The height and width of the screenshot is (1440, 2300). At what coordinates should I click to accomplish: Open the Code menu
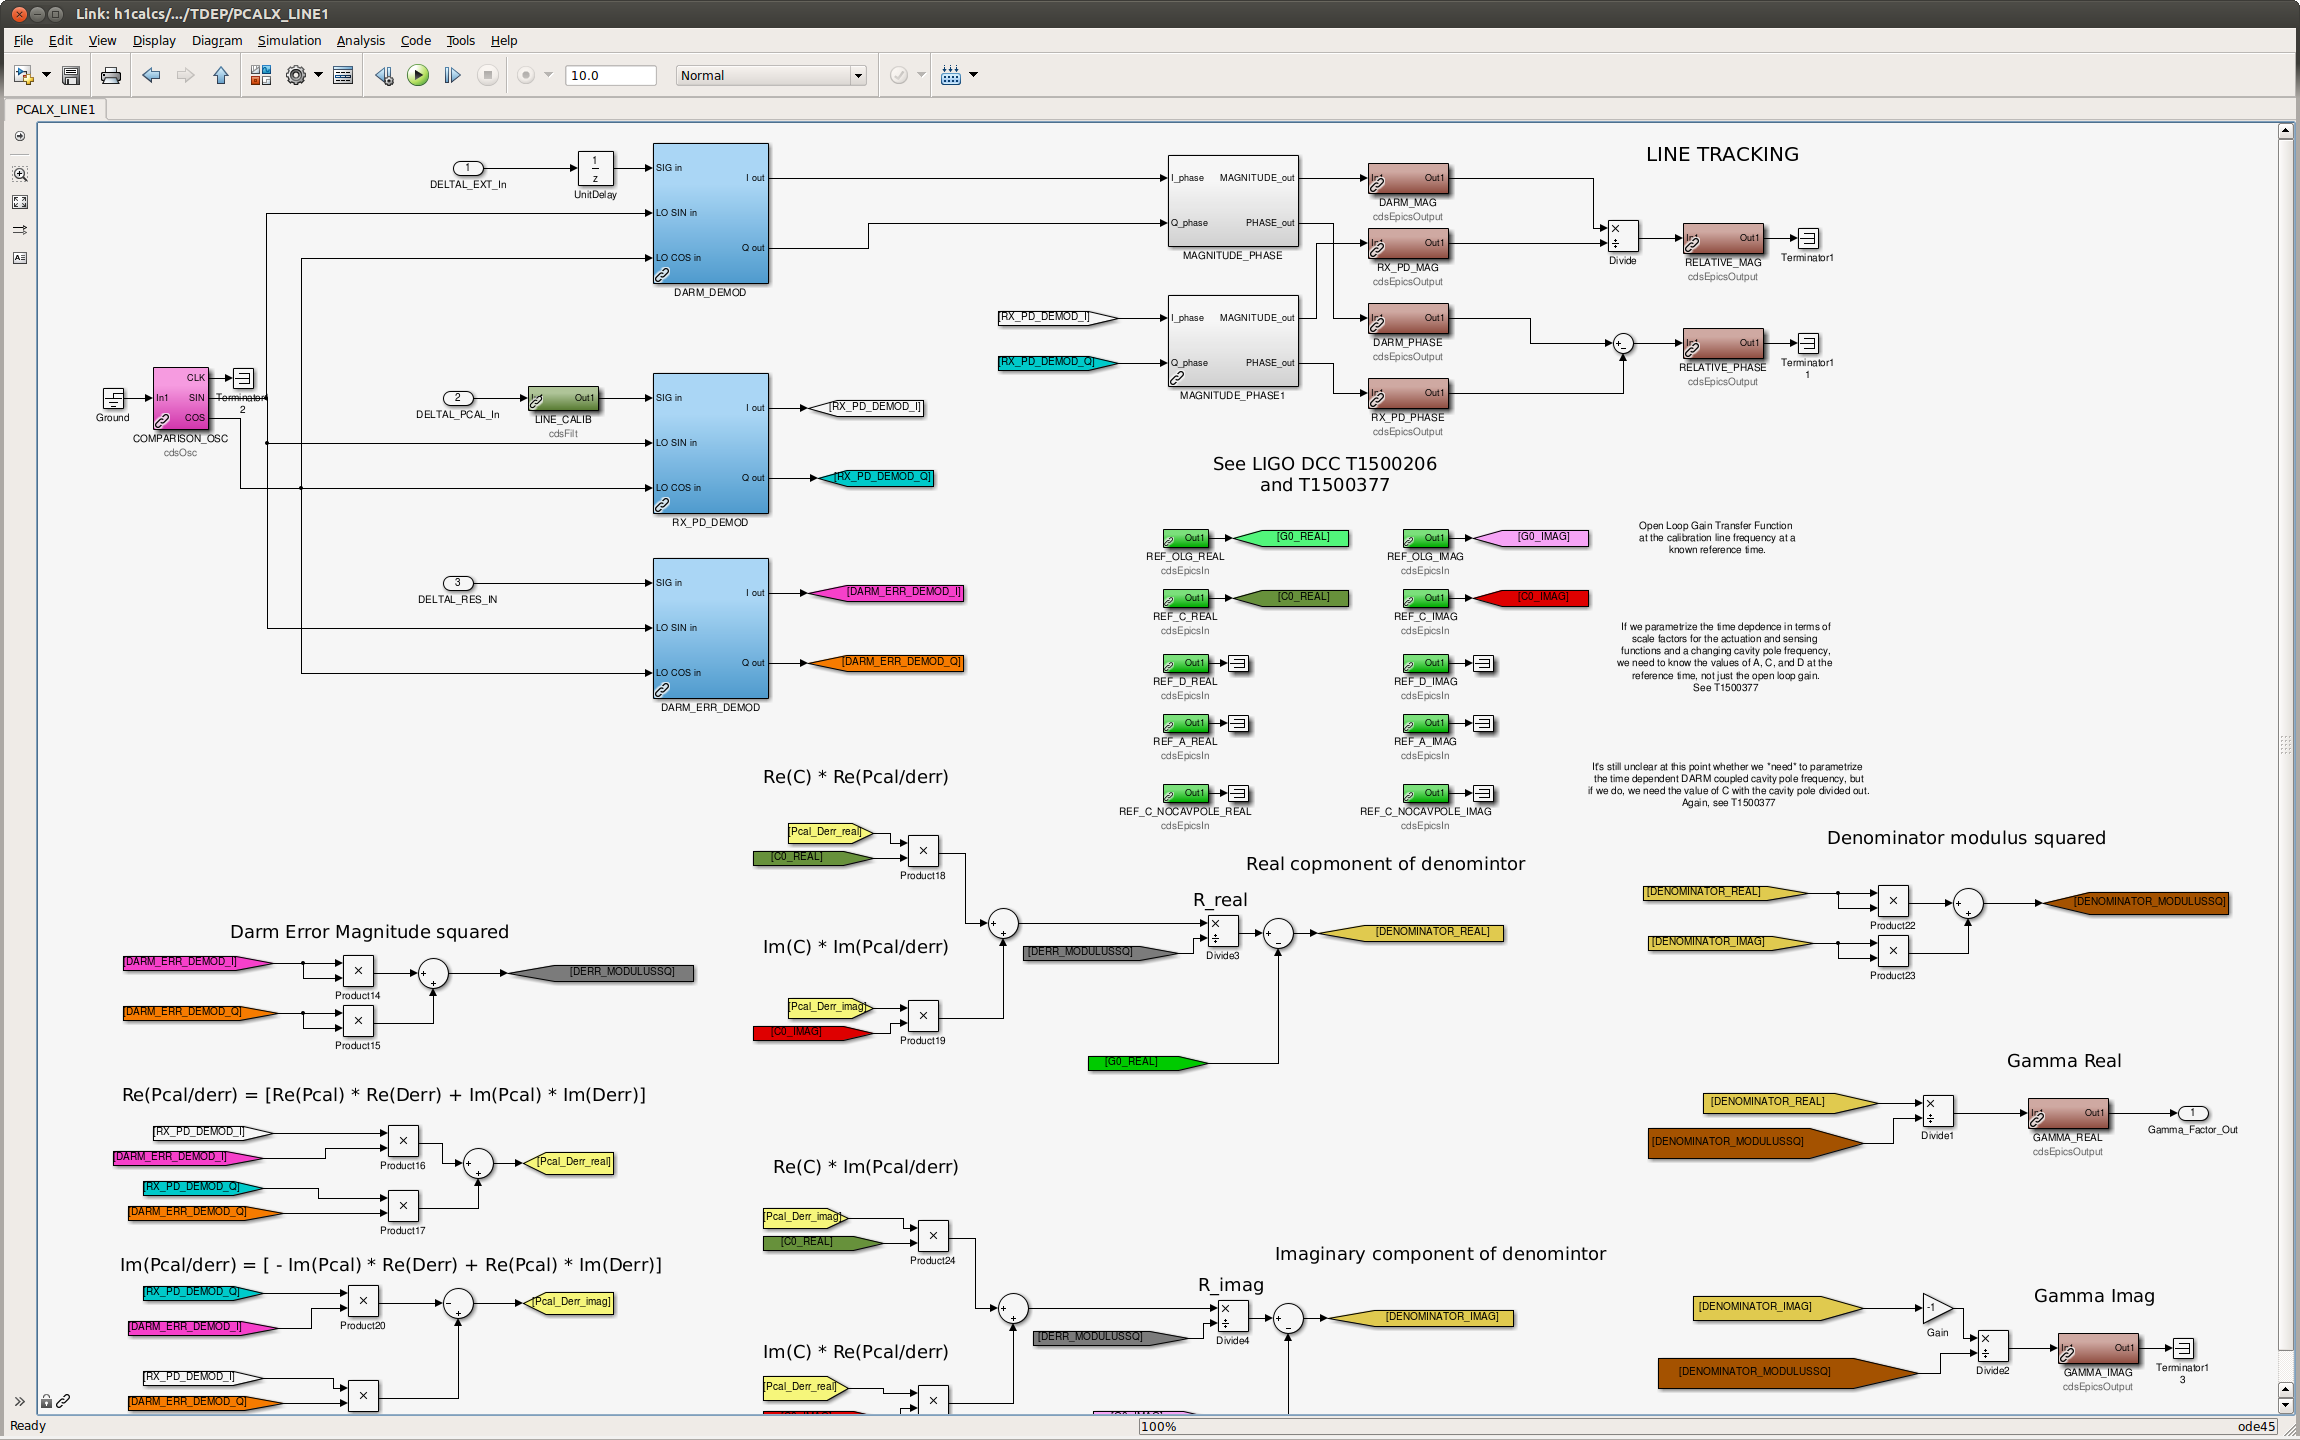click(415, 41)
